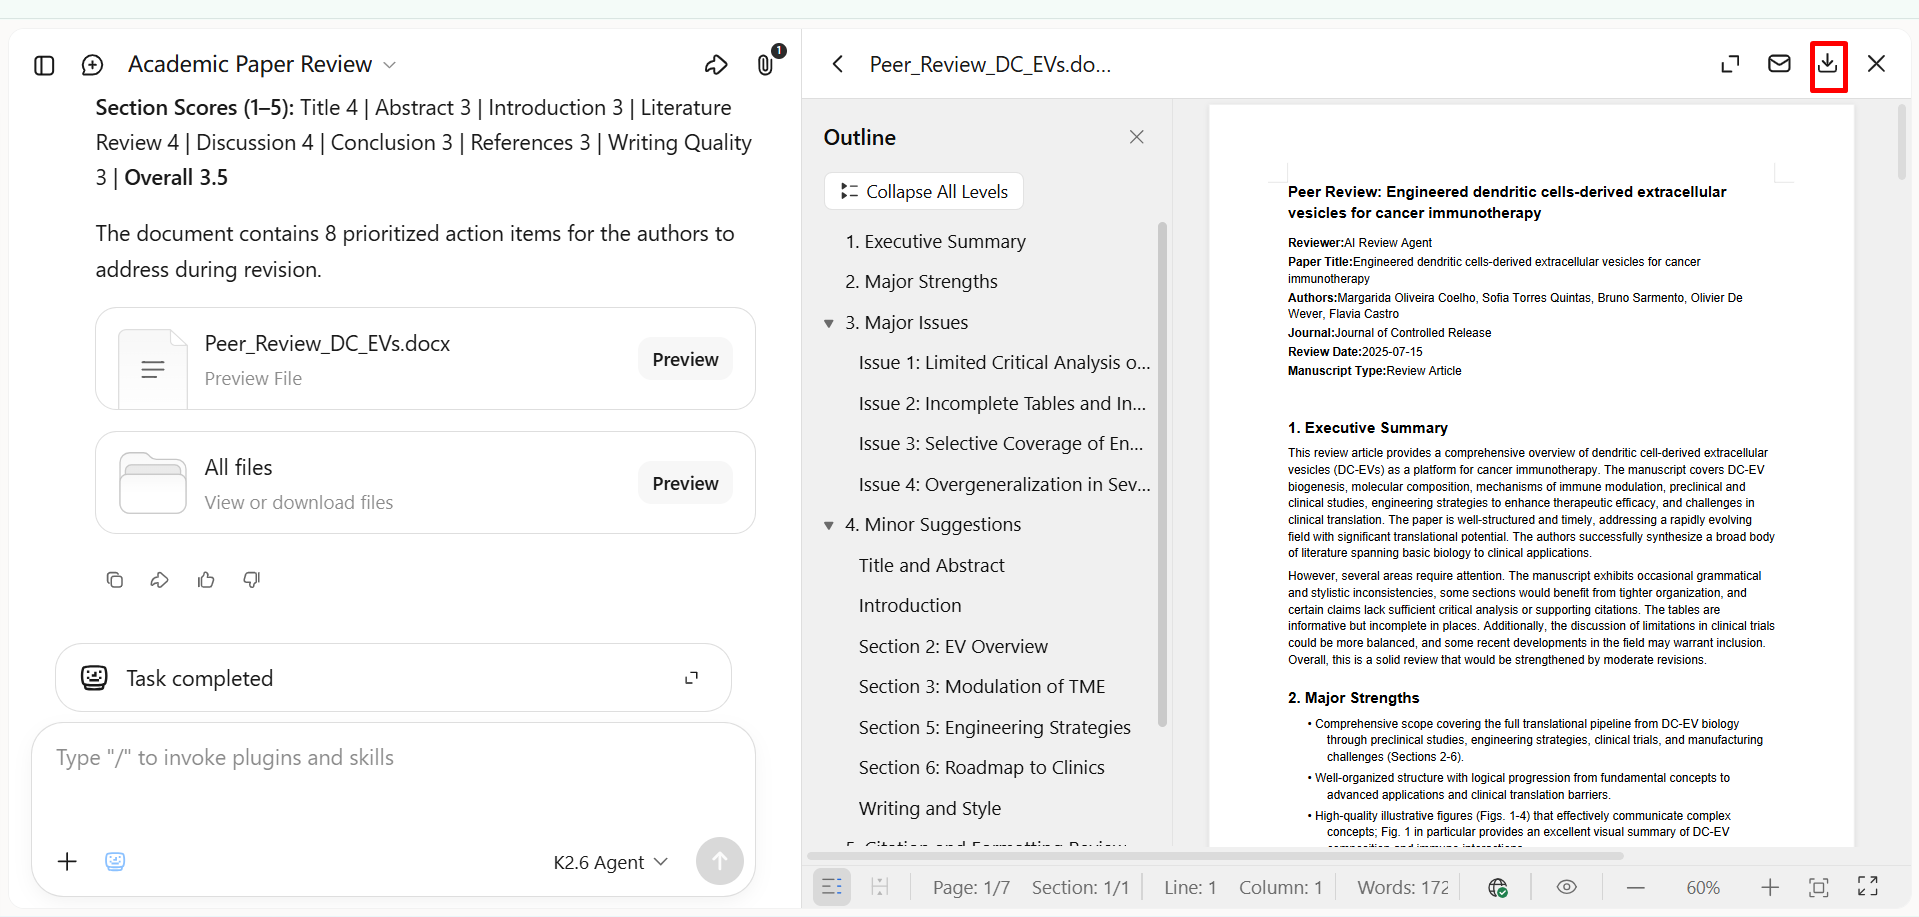Open the All files folder card
This screenshot has height=917, width=1919.
pos(425,482)
